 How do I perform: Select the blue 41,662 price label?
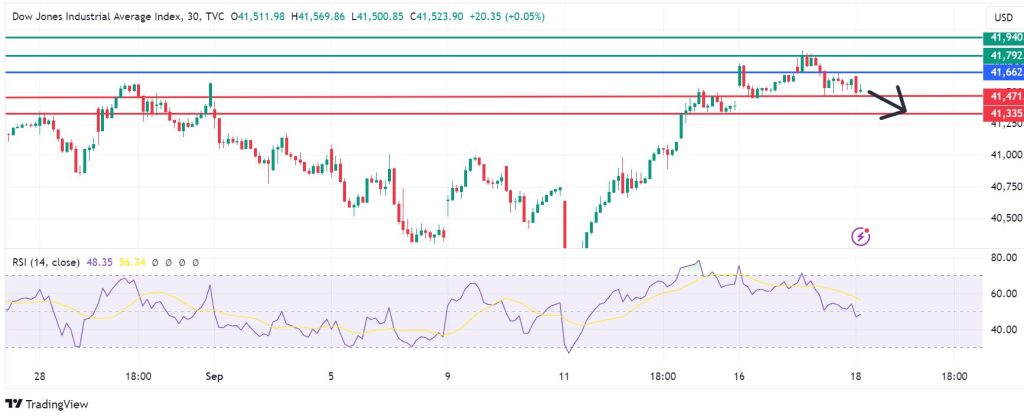tap(1004, 72)
